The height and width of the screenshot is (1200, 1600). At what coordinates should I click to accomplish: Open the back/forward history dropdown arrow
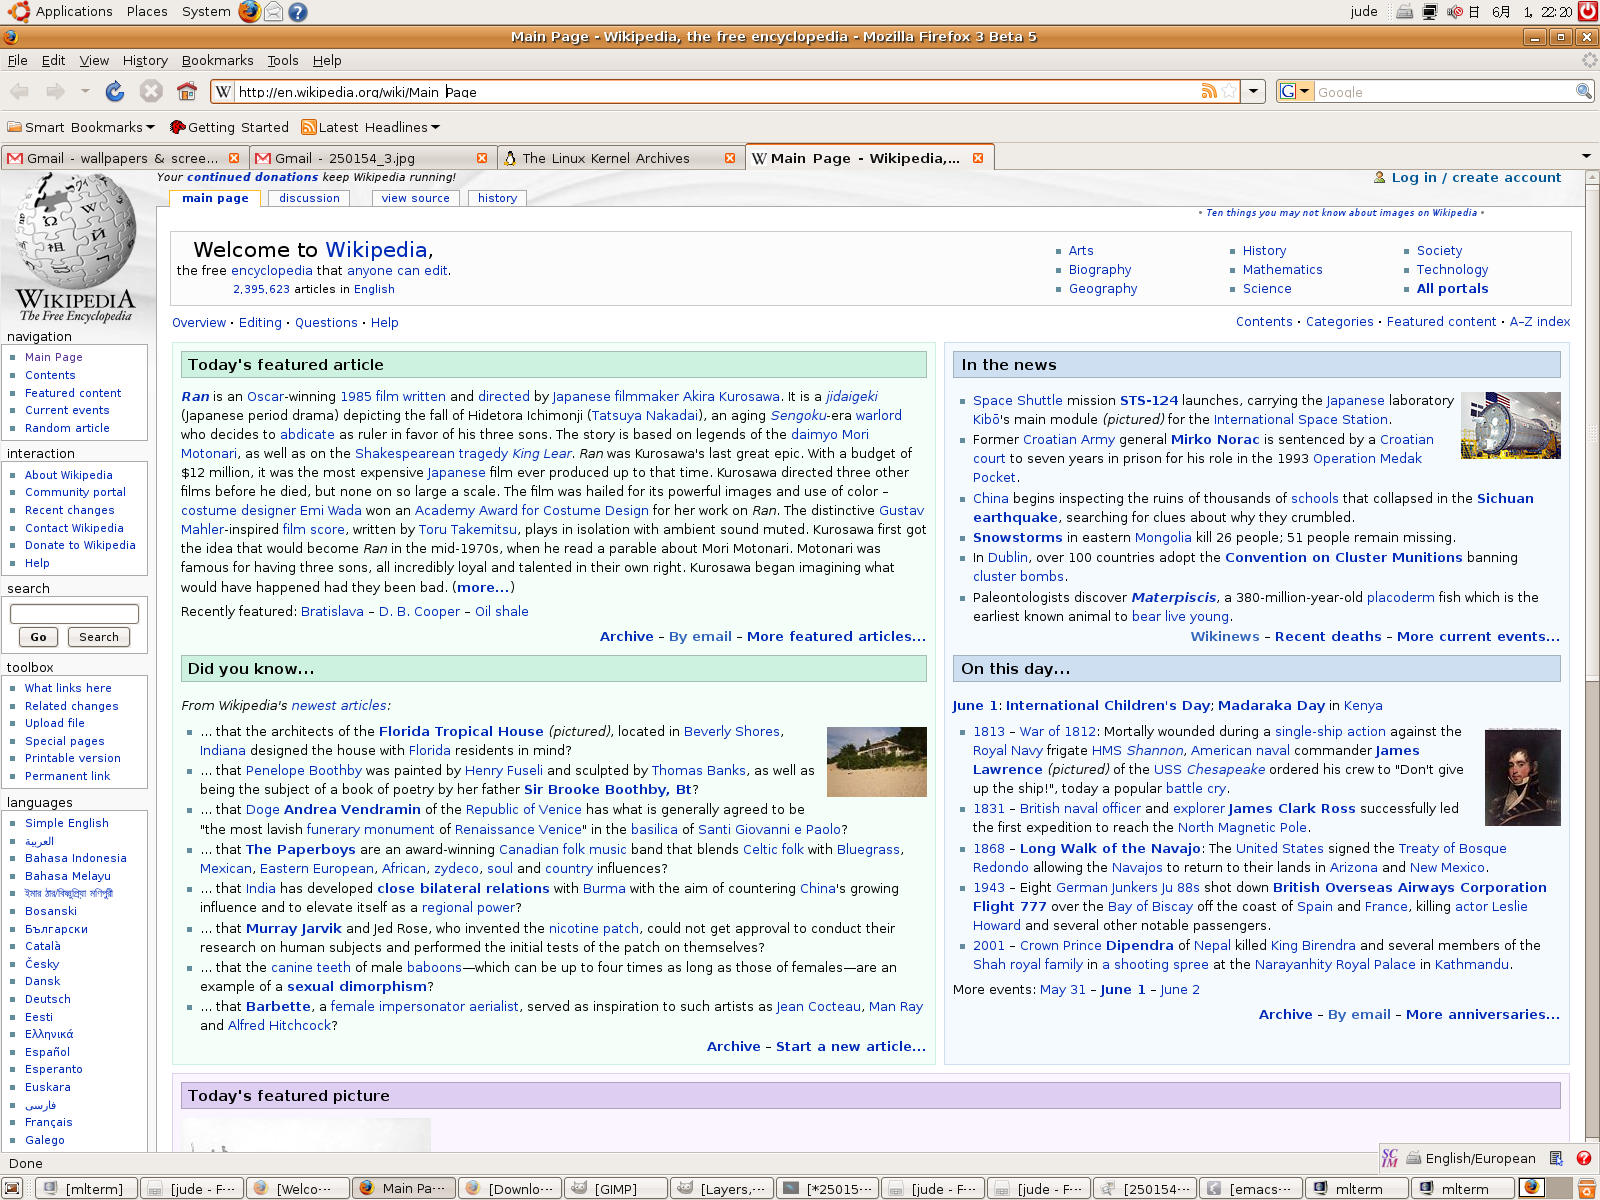tap(85, 92)
